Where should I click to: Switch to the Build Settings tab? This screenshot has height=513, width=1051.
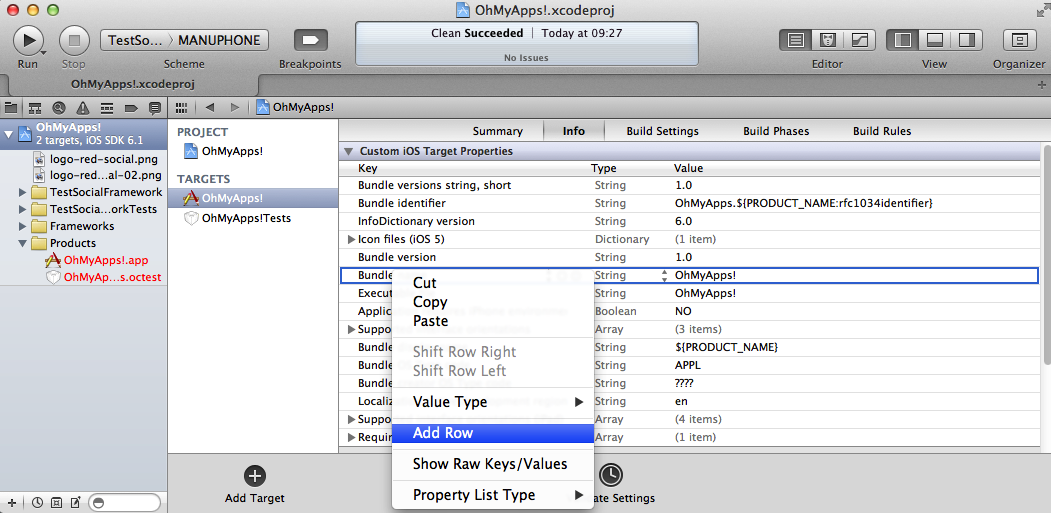click(662, 131)
